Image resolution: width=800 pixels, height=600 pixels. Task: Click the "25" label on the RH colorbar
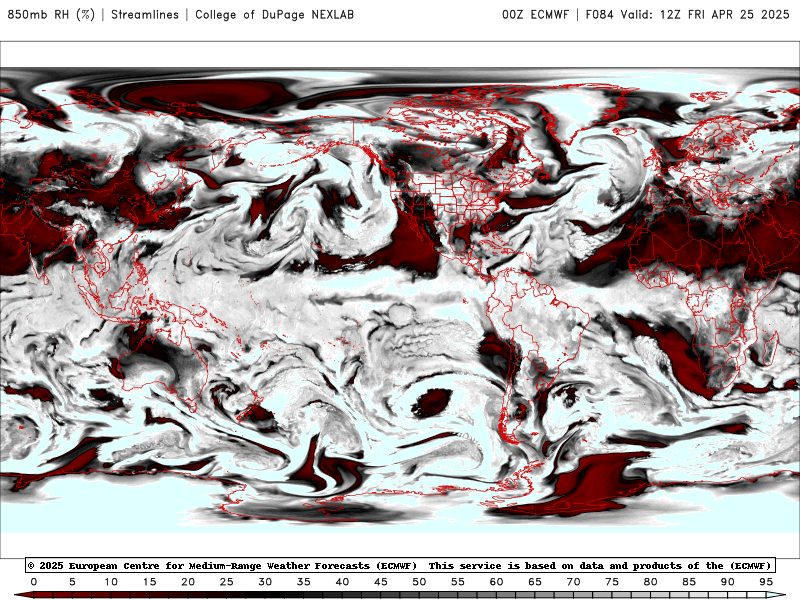click(x=227, y=582)
